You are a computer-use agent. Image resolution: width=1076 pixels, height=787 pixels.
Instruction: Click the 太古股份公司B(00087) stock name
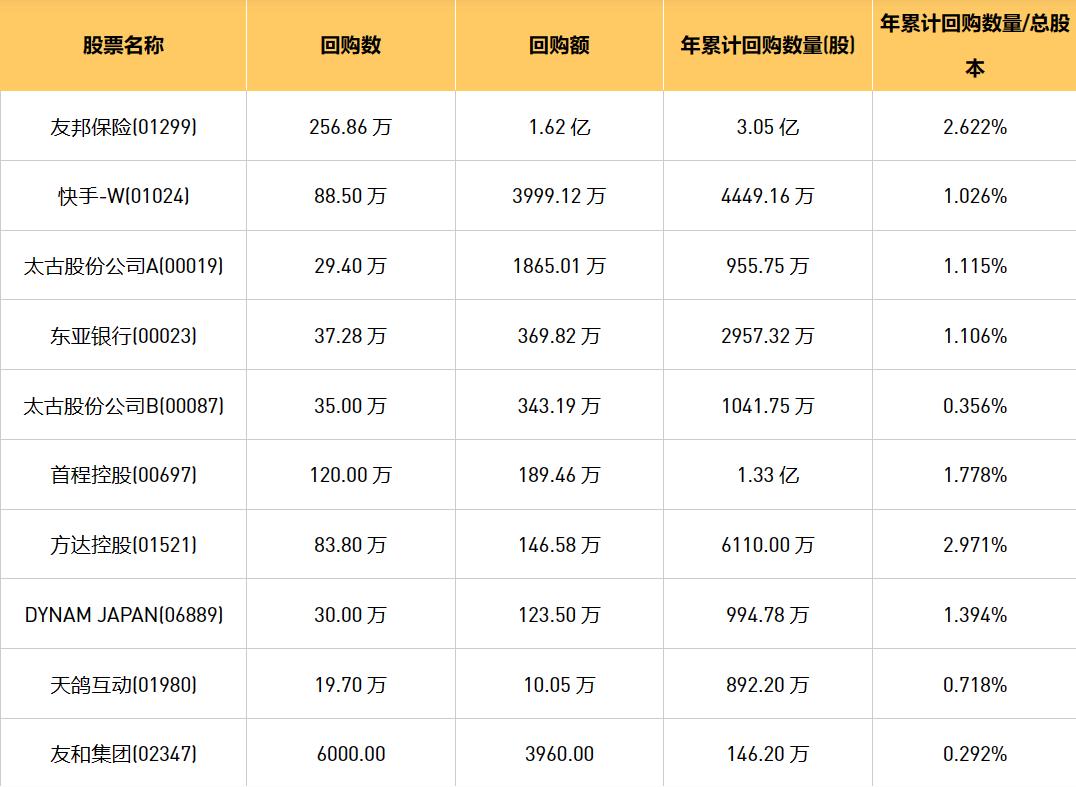(123, 406)
